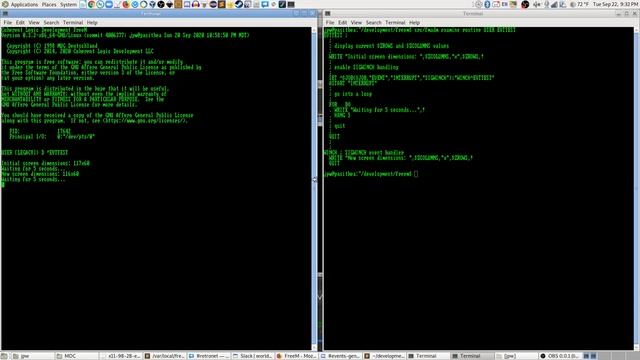Open the Bluetooth tray icon
This screenshot has width=640, height=360.
[487, 4]
